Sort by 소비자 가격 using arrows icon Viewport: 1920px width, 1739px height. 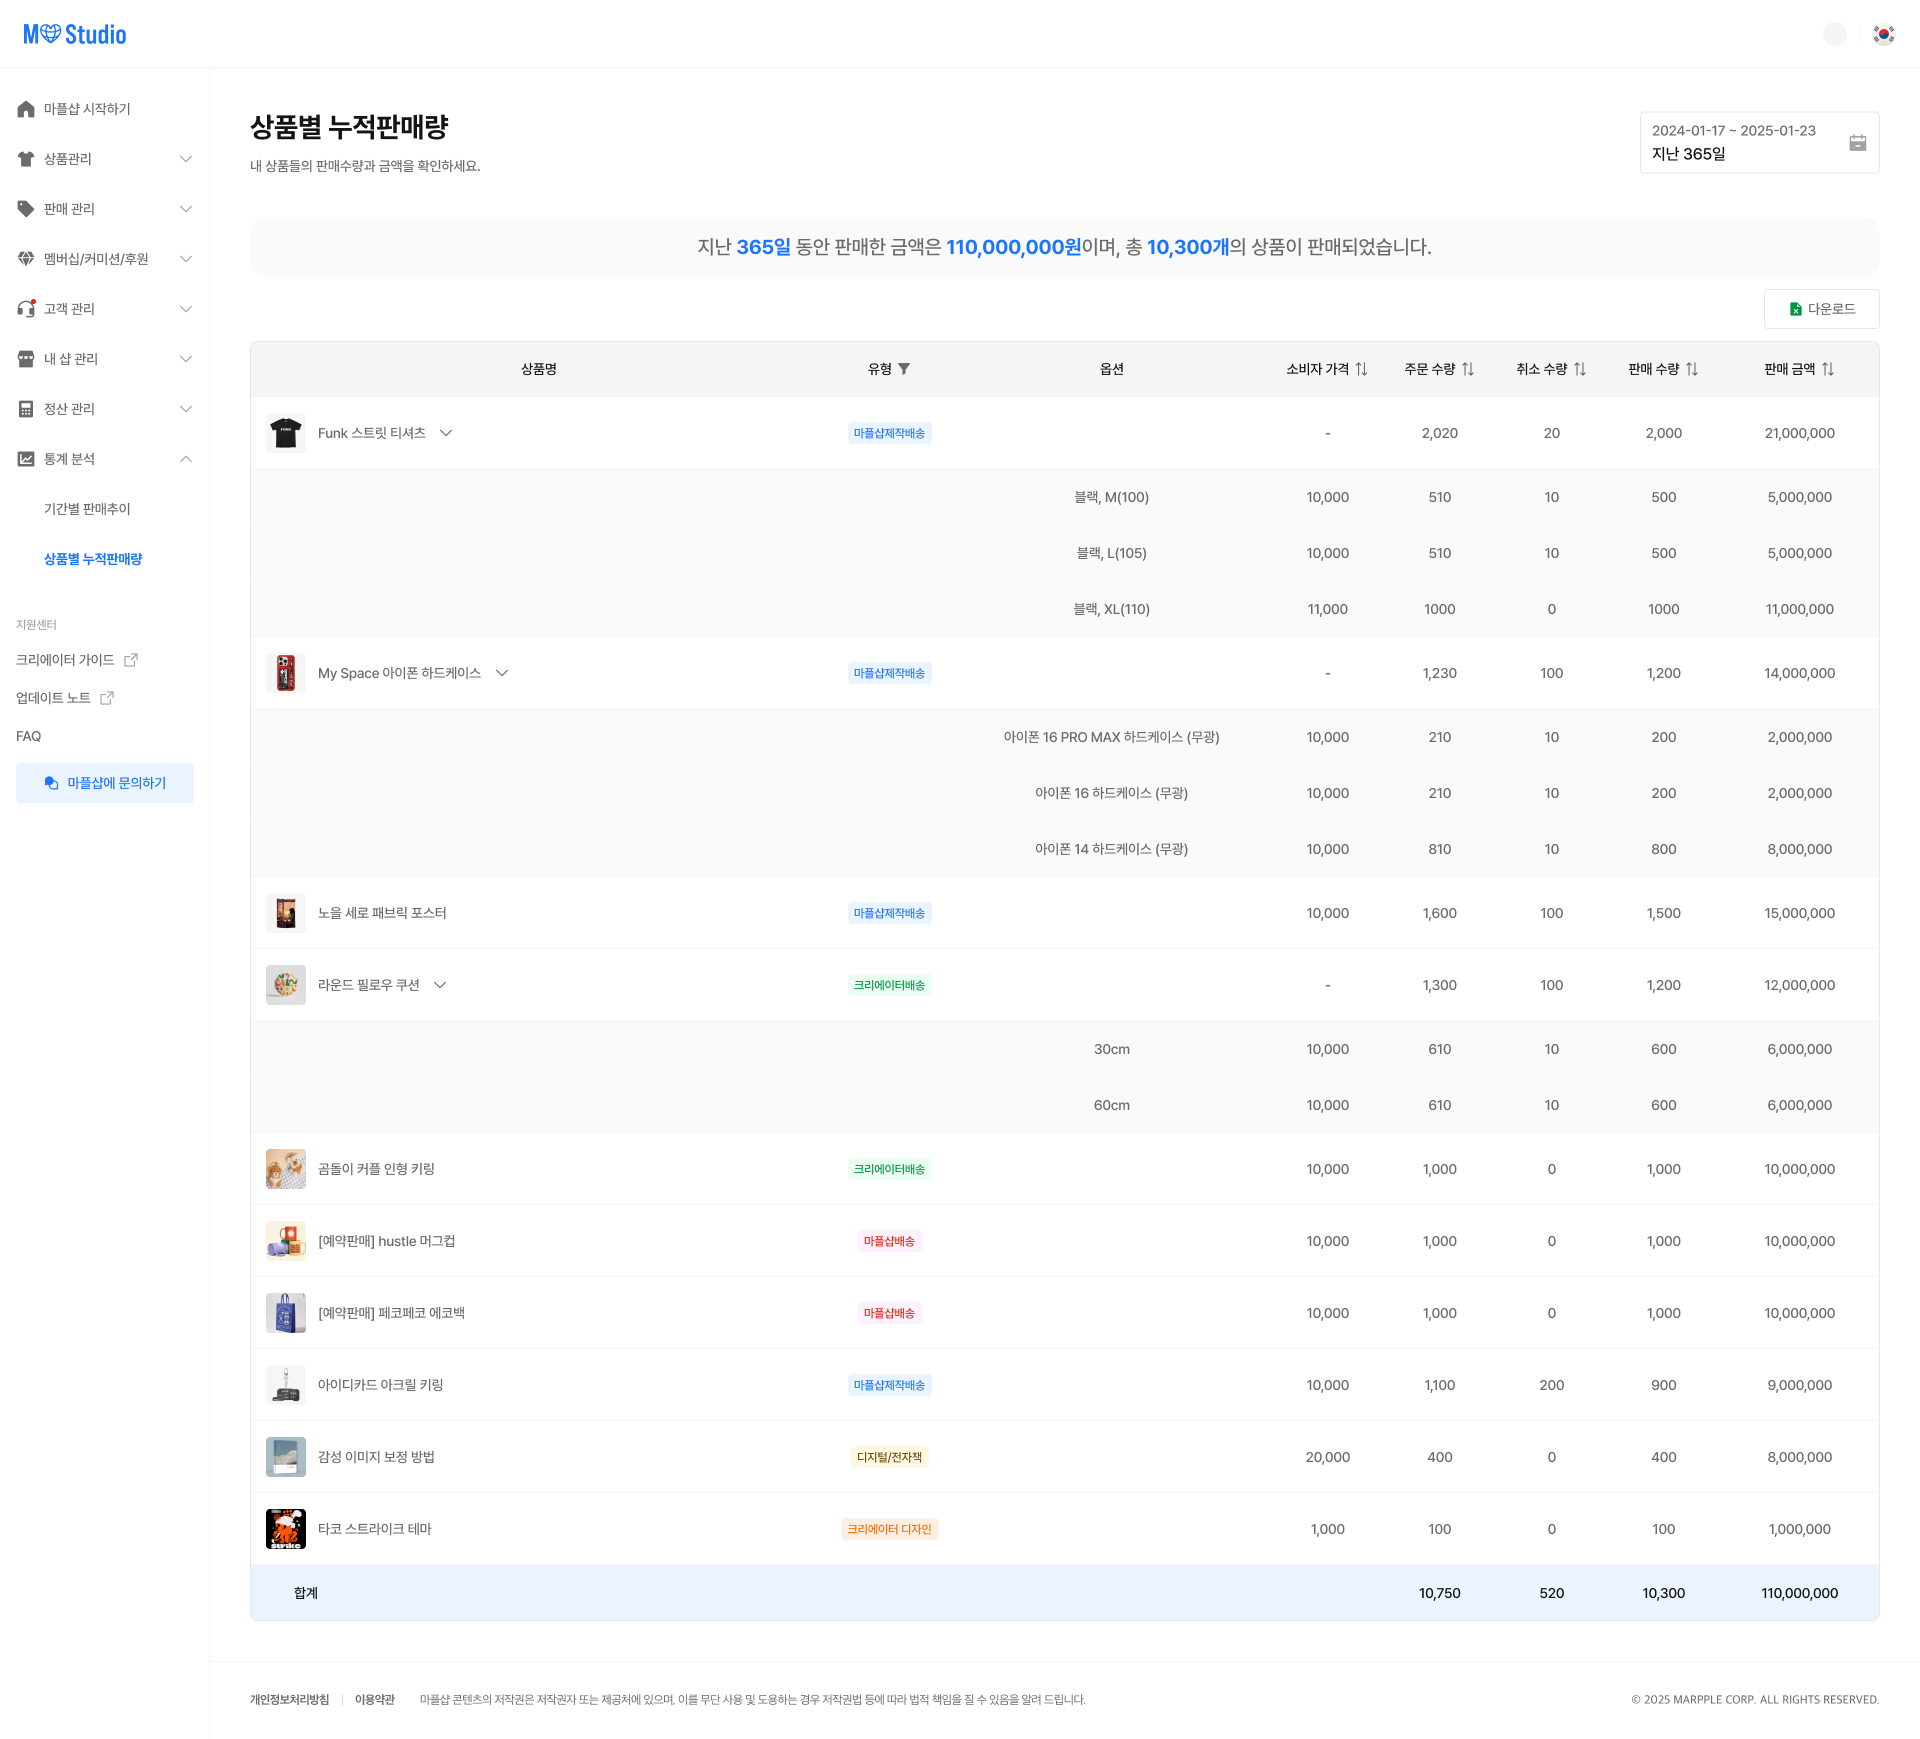(x=1361, y=369)
